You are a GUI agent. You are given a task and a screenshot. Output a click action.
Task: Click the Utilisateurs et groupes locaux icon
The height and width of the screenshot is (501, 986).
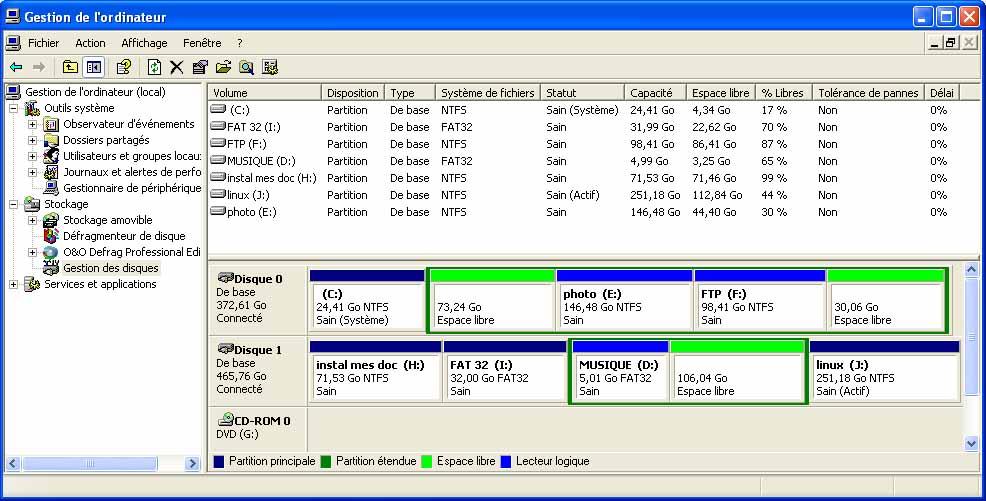51,156
